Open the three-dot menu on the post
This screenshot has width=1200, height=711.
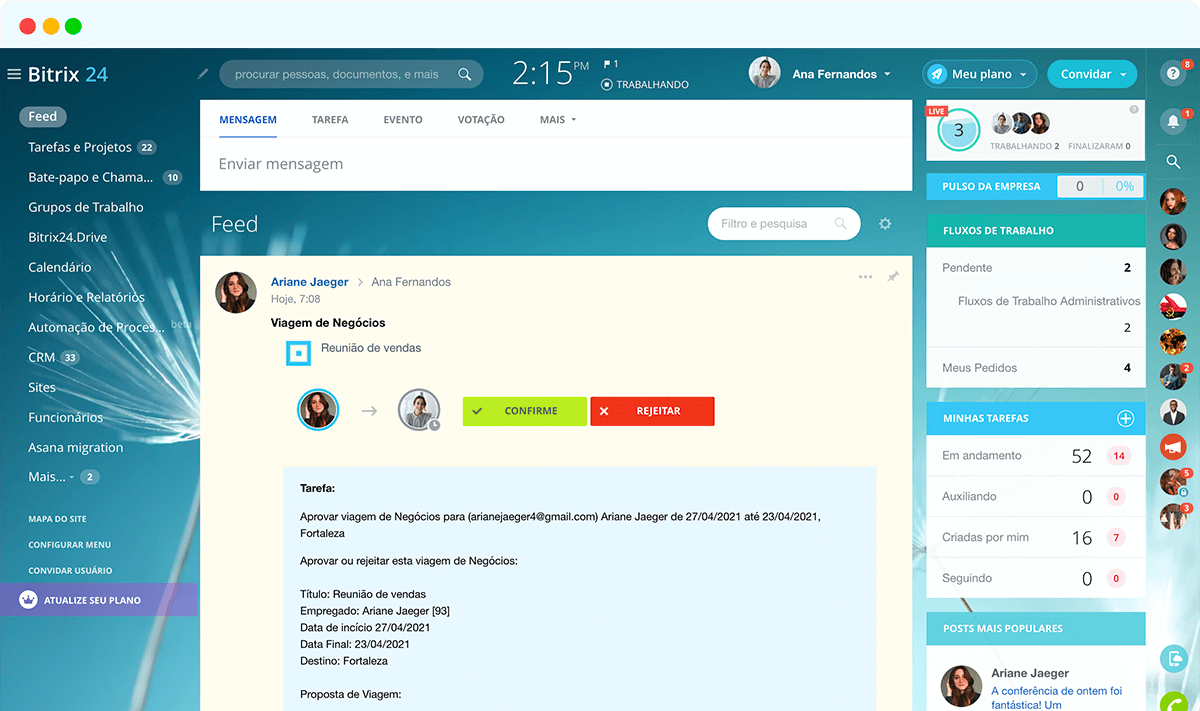pos(865,277)
